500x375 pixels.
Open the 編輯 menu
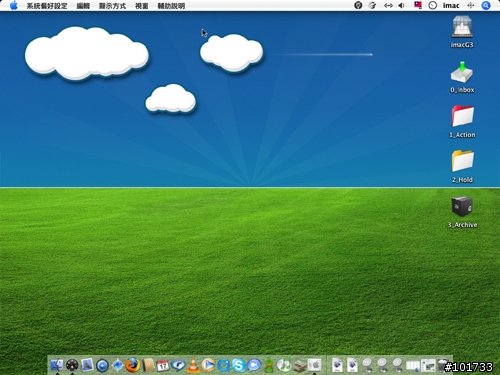pos(83,6)
